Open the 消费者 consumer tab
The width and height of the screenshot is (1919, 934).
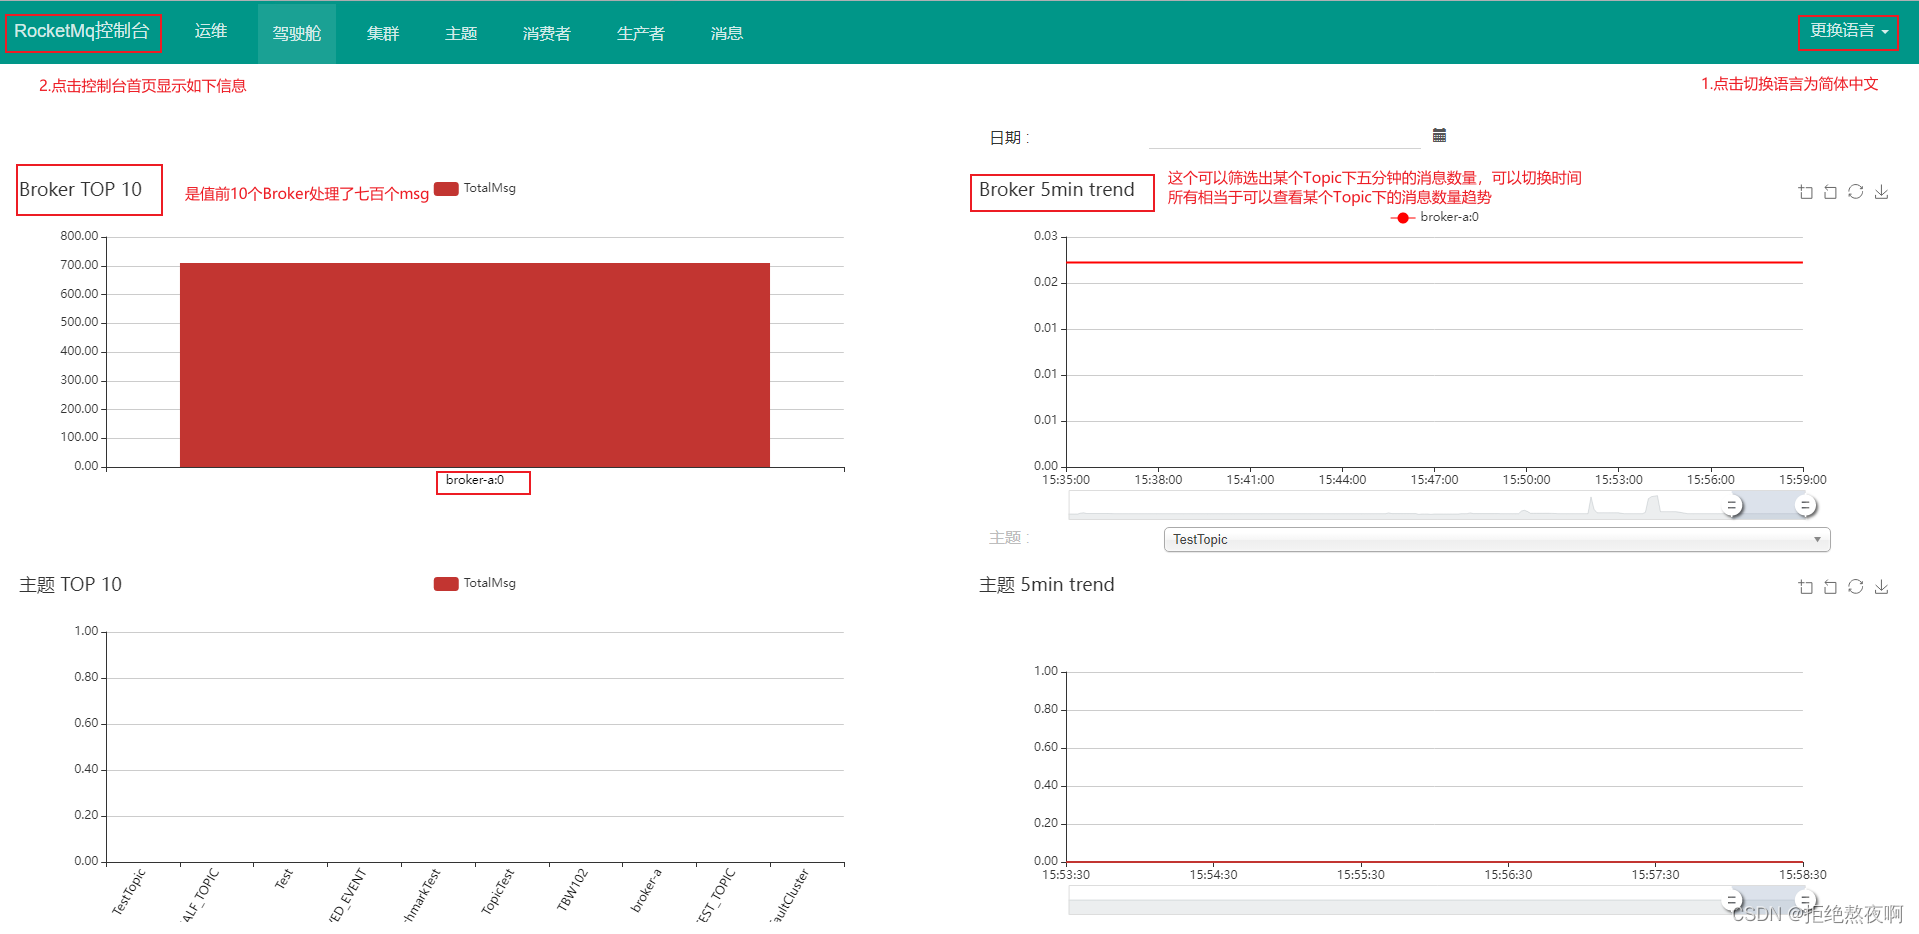(547, 33)
